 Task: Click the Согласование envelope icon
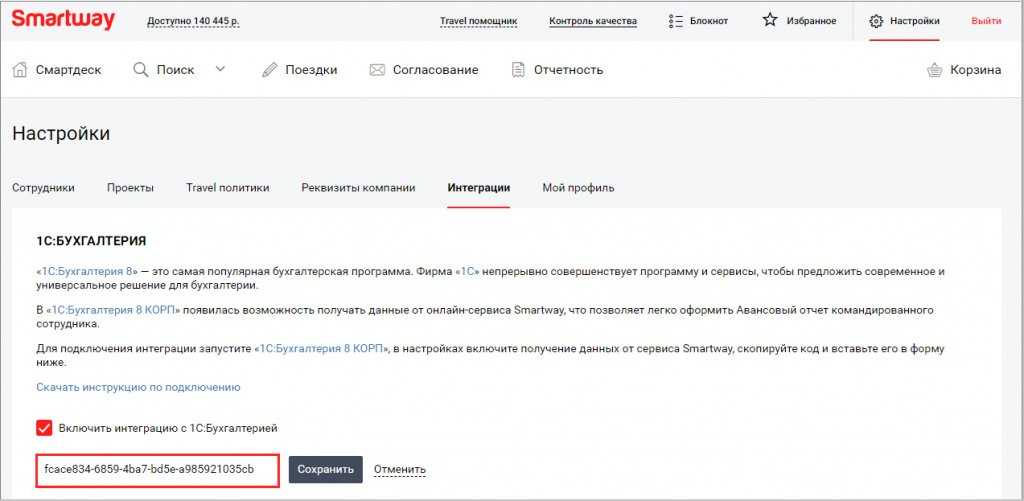click(x=377, y=70)
